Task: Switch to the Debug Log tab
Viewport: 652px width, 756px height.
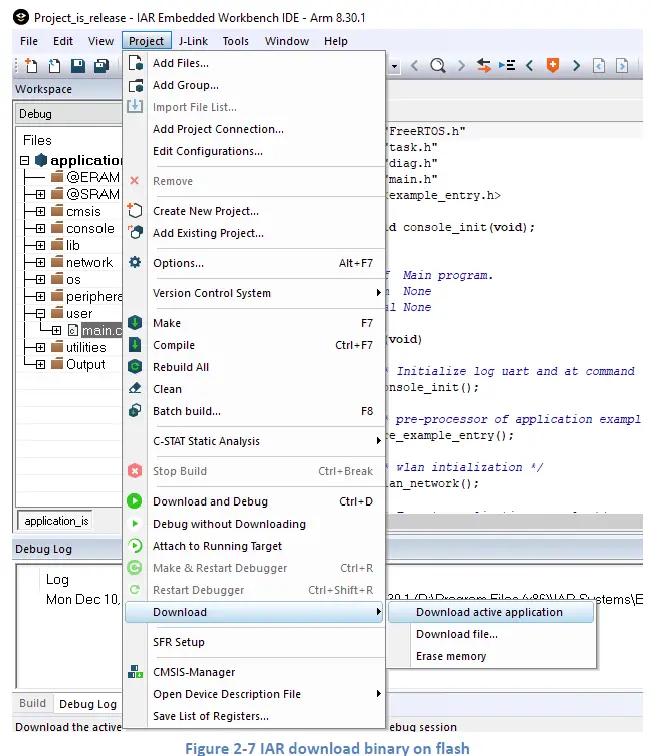Action: [x=88, y=703]
